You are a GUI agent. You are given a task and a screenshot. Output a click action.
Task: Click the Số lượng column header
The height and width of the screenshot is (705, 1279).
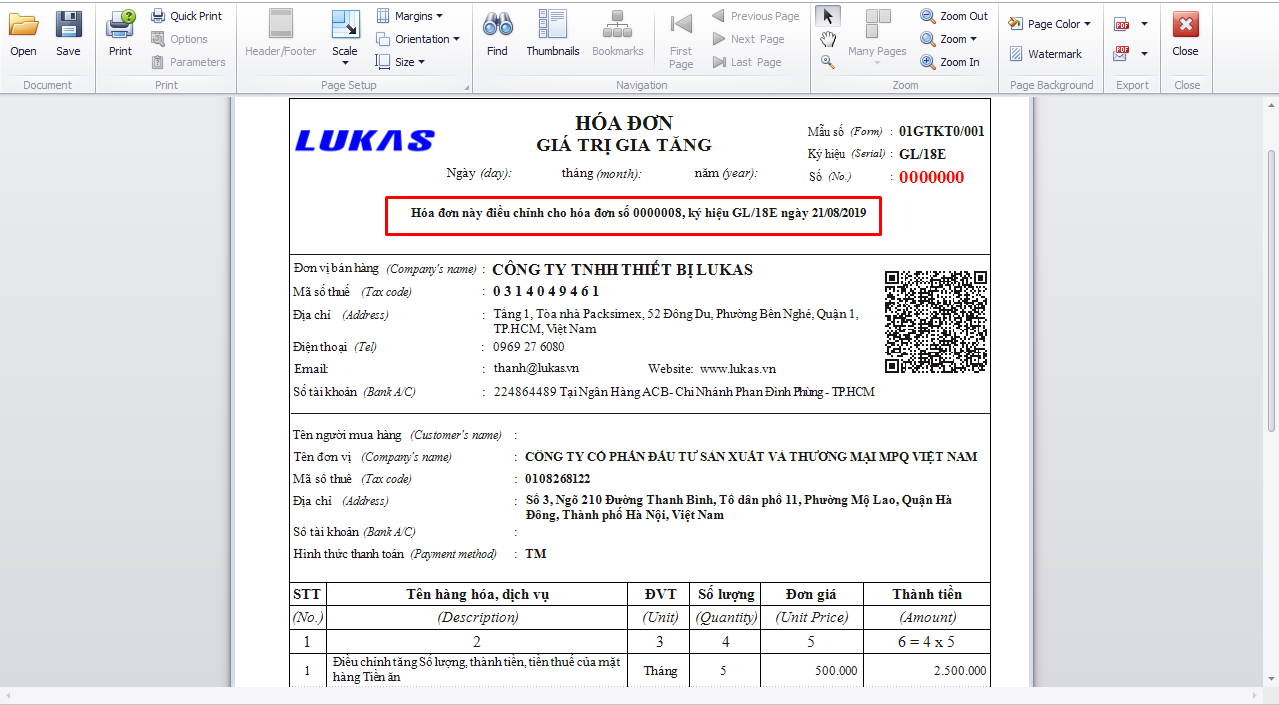pos(725,594)
